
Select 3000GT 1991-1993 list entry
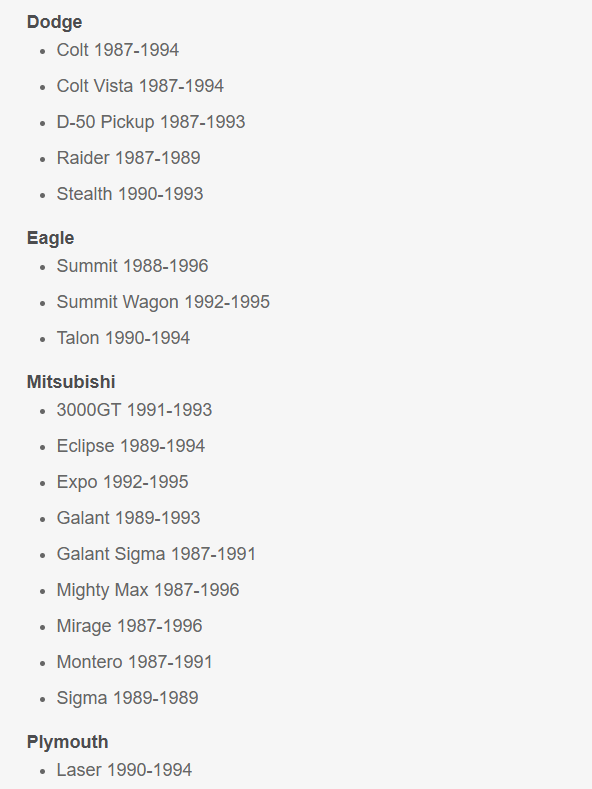pos(134,410)
